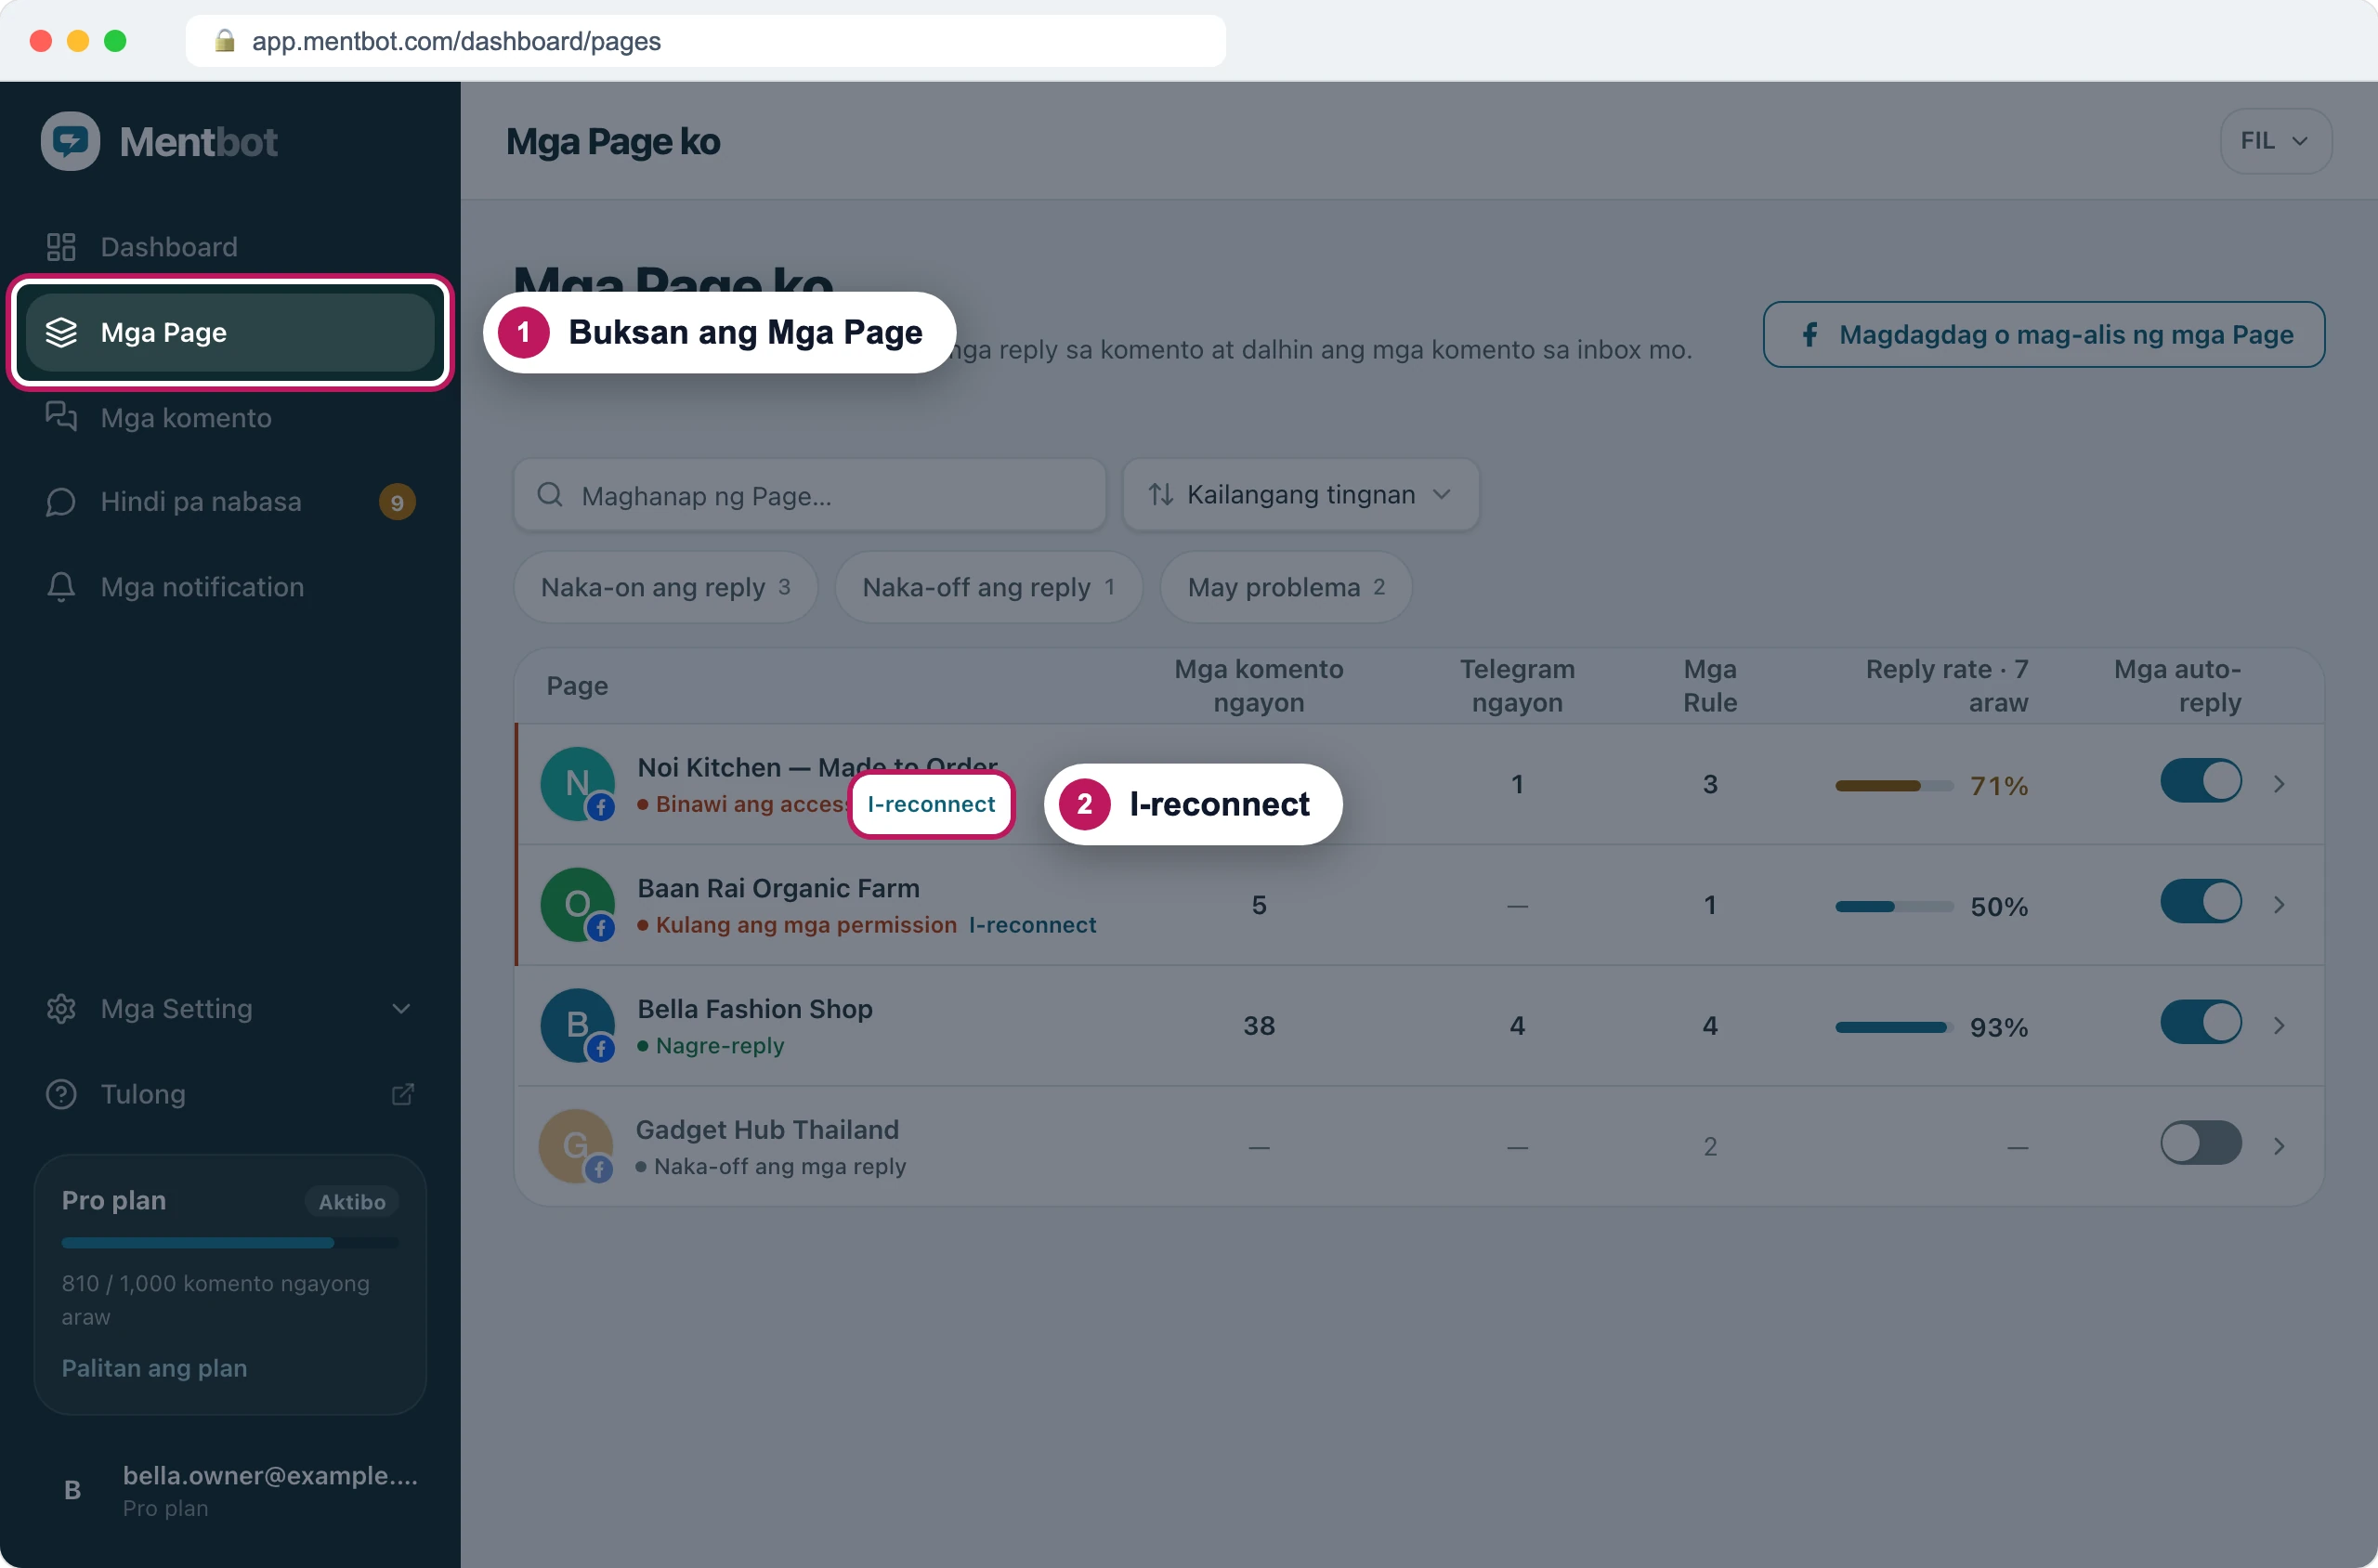
Task: Click I-reconnect for Noi Kitchen
Action: pyautogui.click(x=931, y=804)
